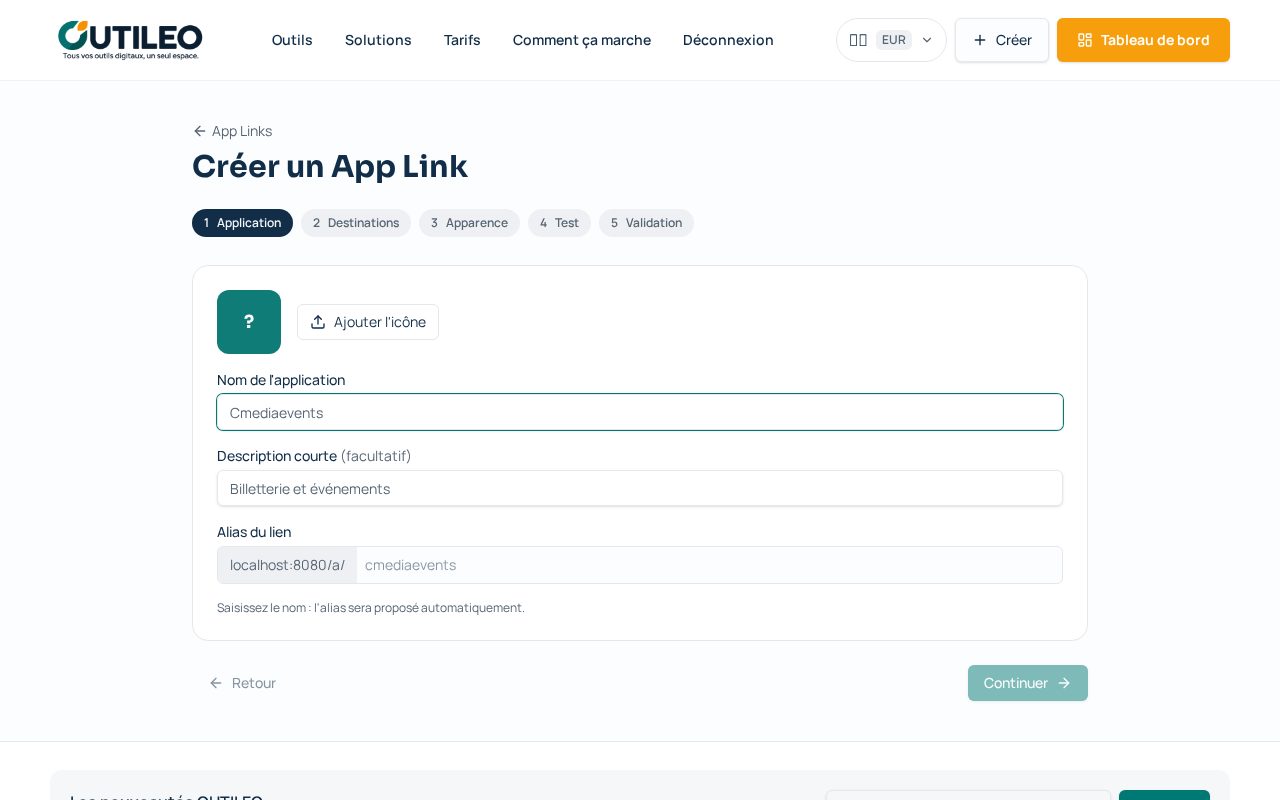Click the upload icon in Ajouter l'icône
This screenshot has height=800, width=1280.
point(318,322)
